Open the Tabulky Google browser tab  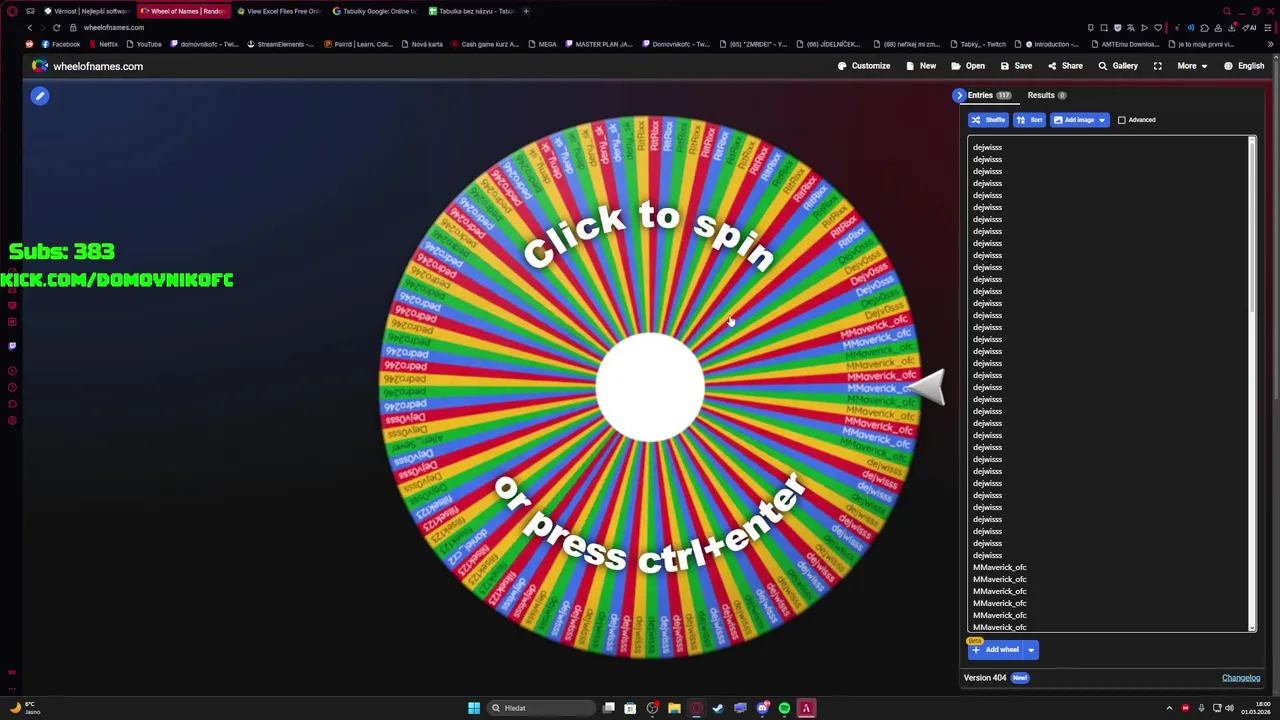373,11
